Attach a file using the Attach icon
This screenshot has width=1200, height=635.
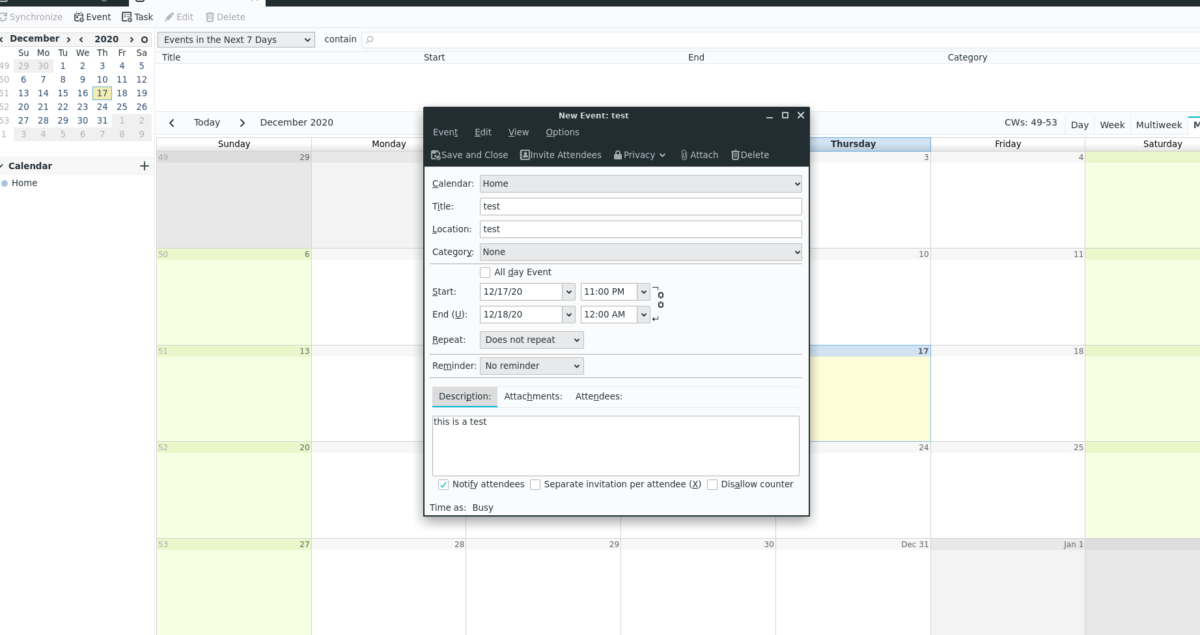point(699,154)
